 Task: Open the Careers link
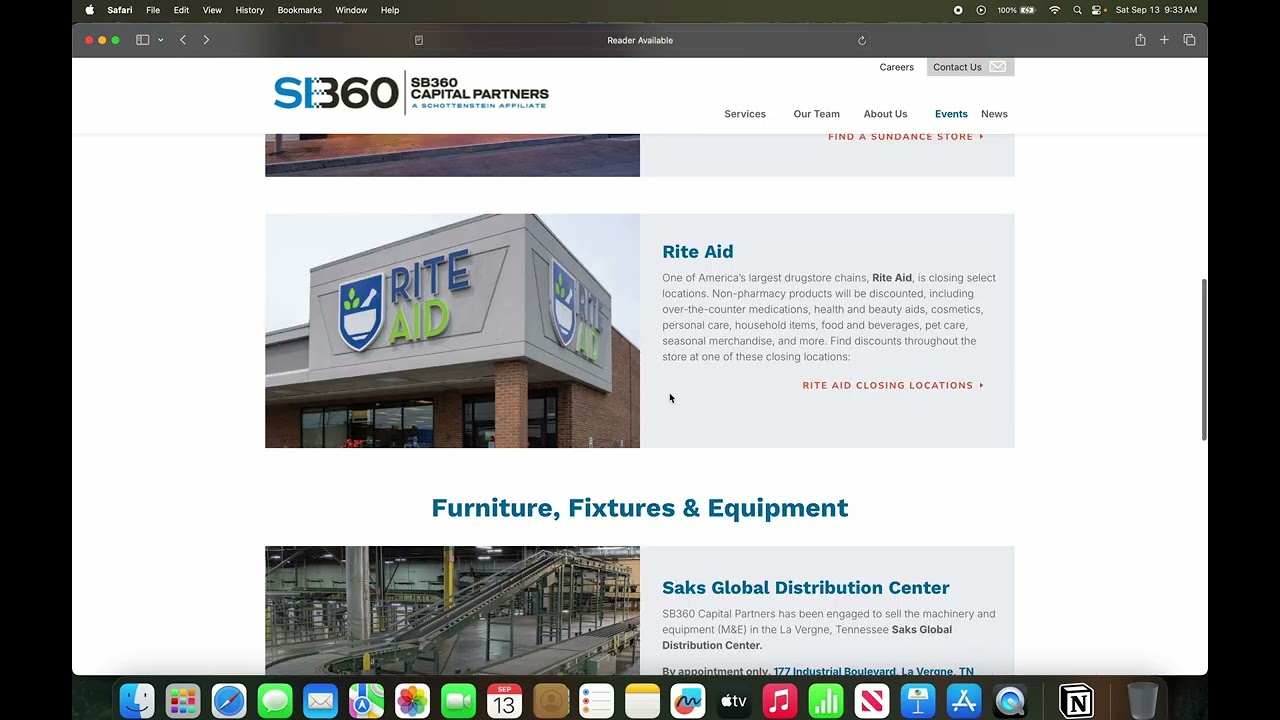click(897, 67)
